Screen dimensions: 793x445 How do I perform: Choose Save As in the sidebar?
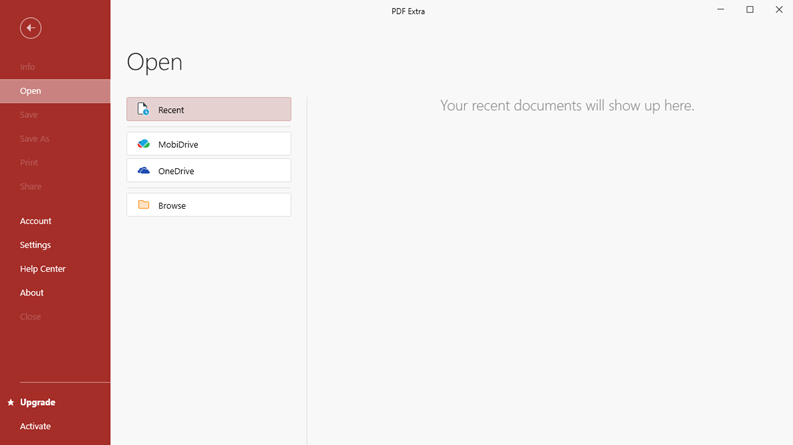(55, 139)
